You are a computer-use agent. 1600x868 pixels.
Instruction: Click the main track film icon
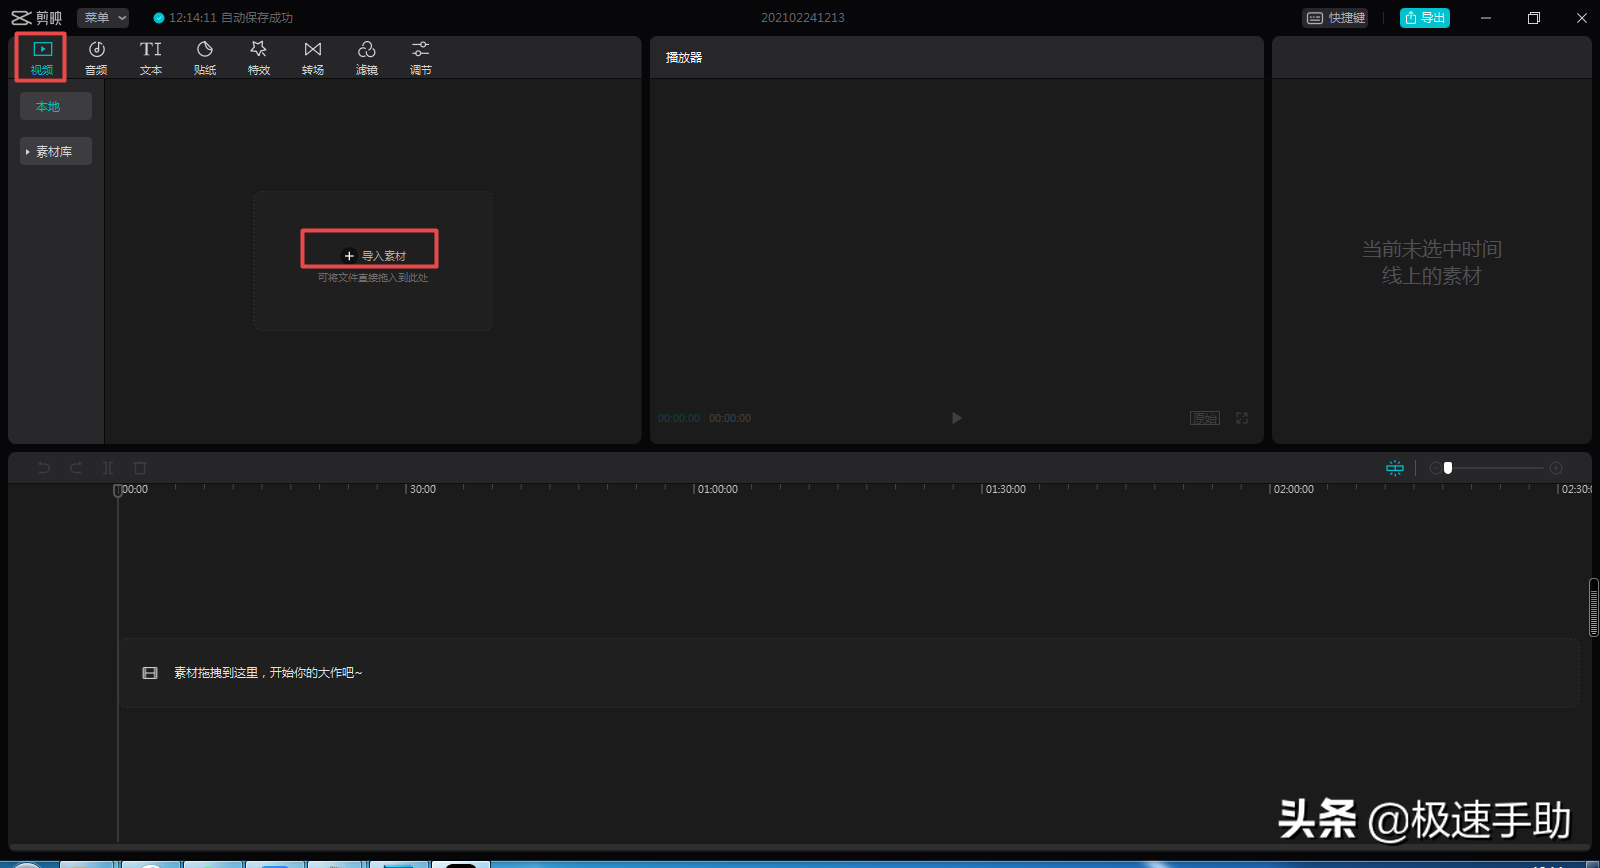(x=150, y=673)
